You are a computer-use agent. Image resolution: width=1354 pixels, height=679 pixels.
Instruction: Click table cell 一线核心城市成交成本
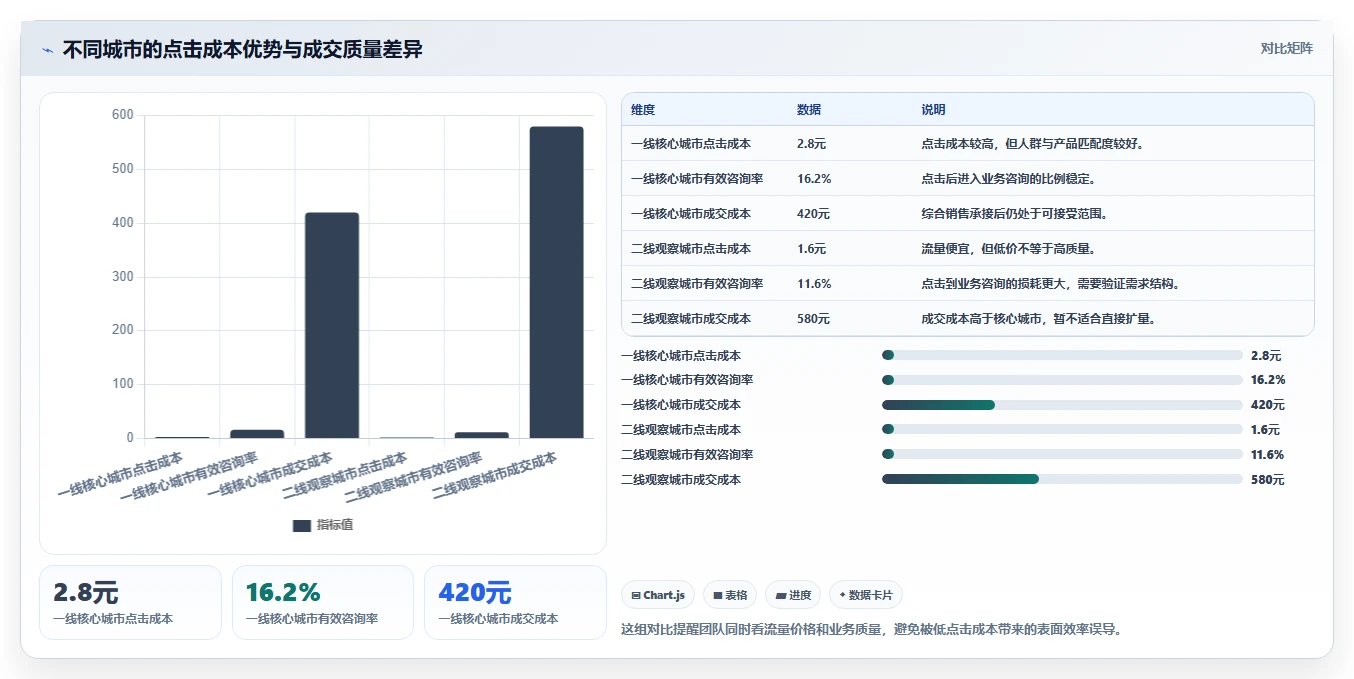coord(691,214)
